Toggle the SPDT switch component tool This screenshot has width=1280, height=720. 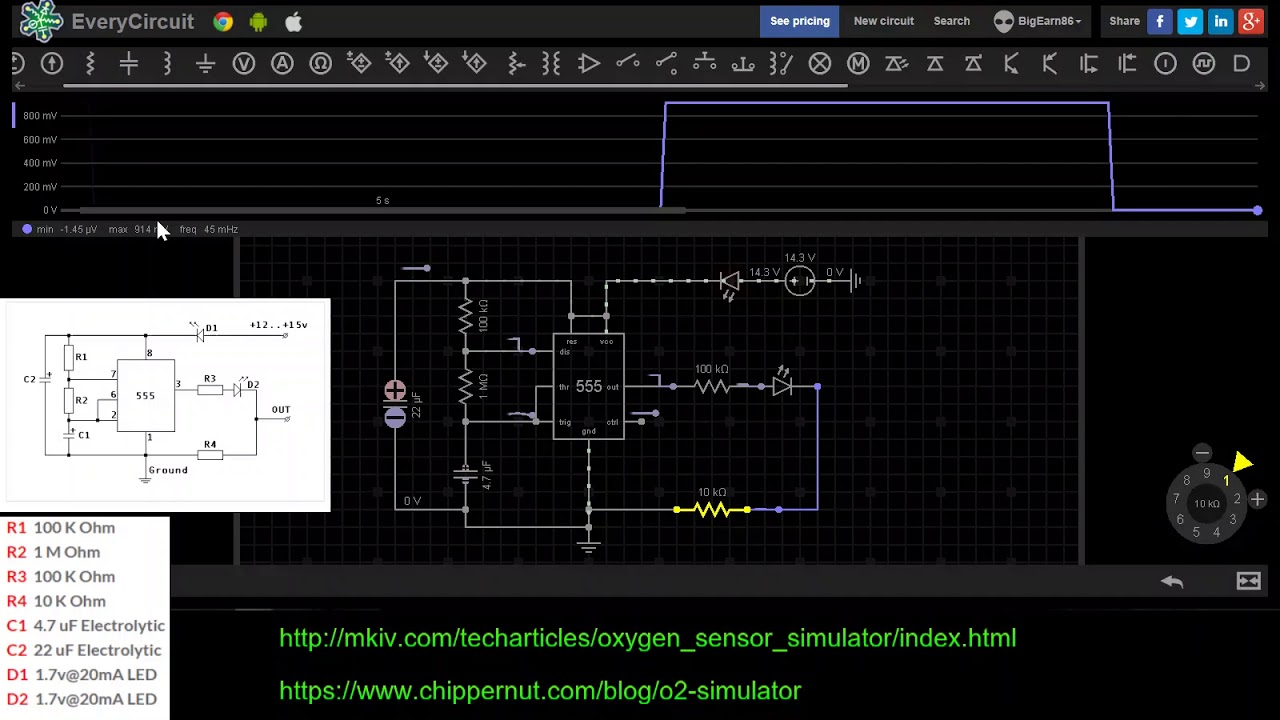tap(666, 64)
